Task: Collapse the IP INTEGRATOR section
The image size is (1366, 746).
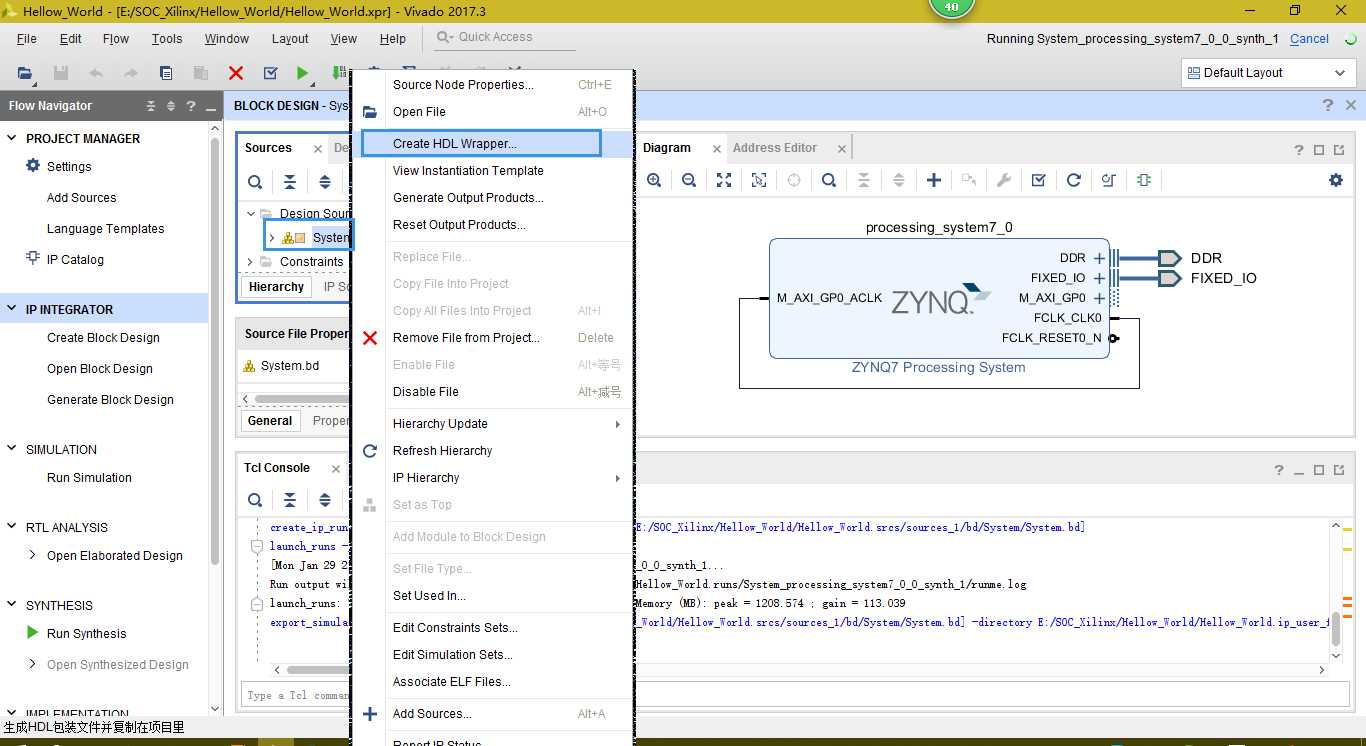Action: pyautogui.click(x=12, y=310)
